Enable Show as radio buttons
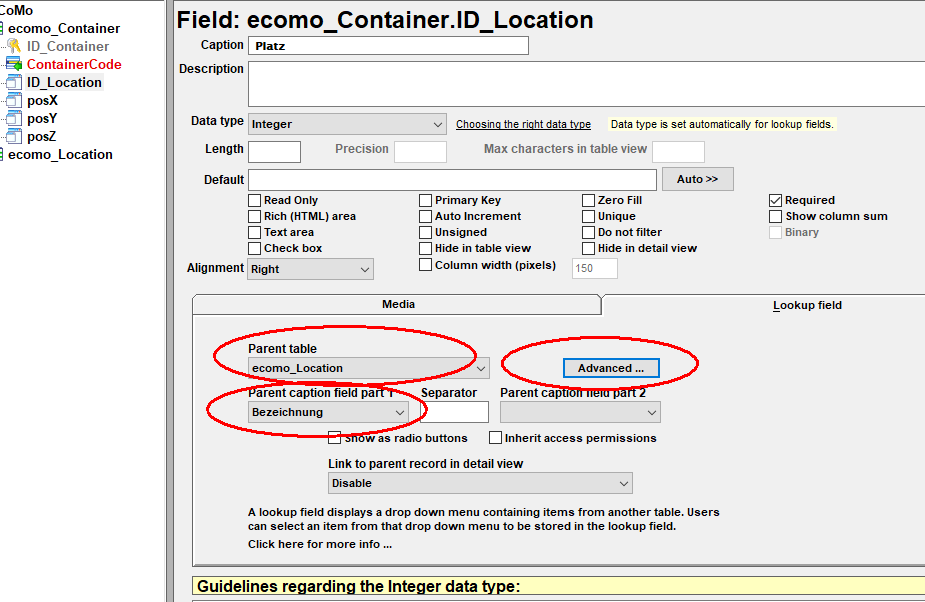Screen dimensions: 925x602 334,438
